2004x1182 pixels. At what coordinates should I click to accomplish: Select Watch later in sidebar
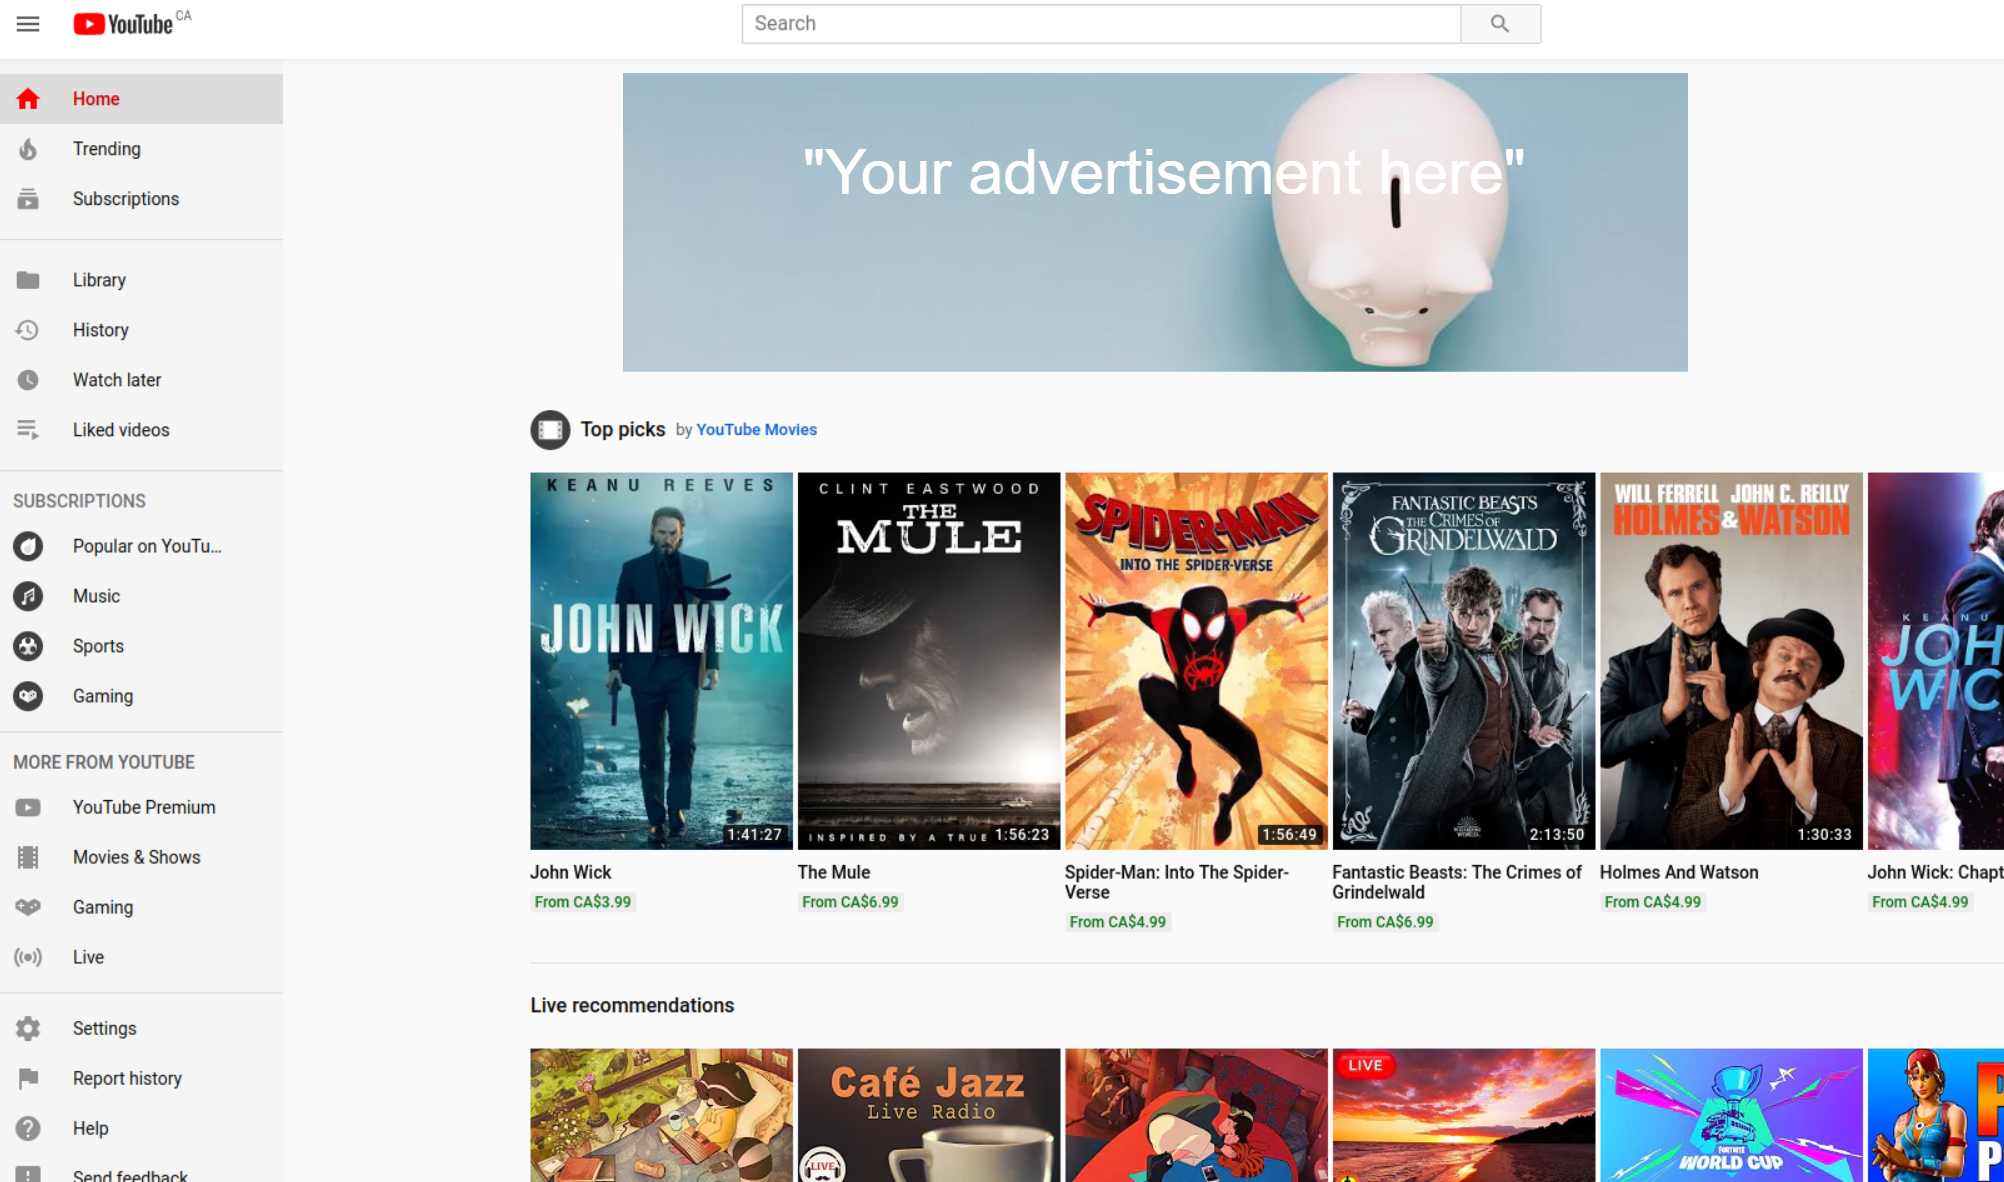click(141, 380)
